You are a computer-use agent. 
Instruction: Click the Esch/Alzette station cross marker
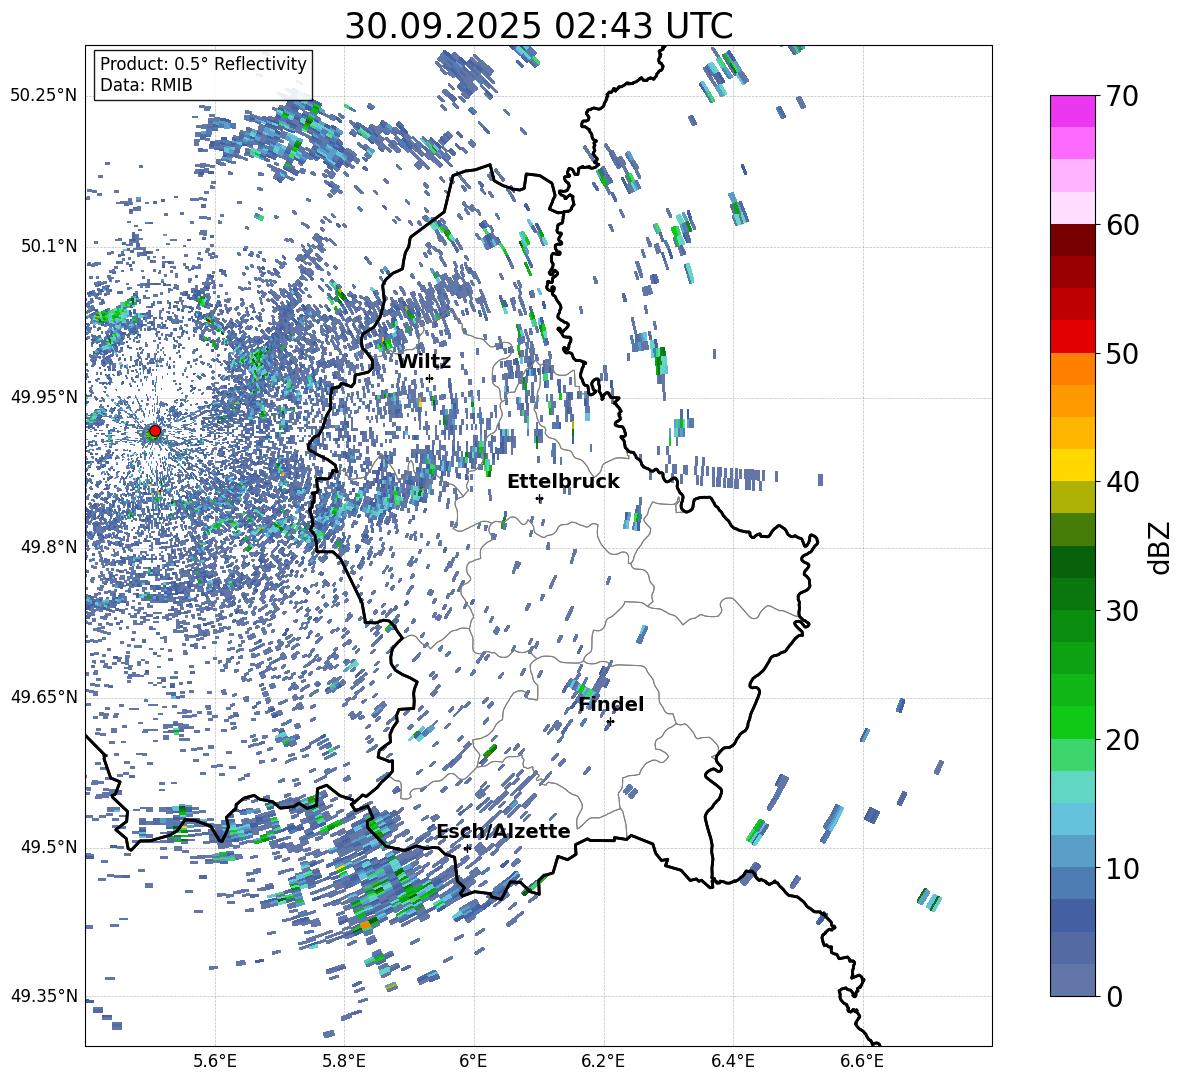tap(467, 848)
